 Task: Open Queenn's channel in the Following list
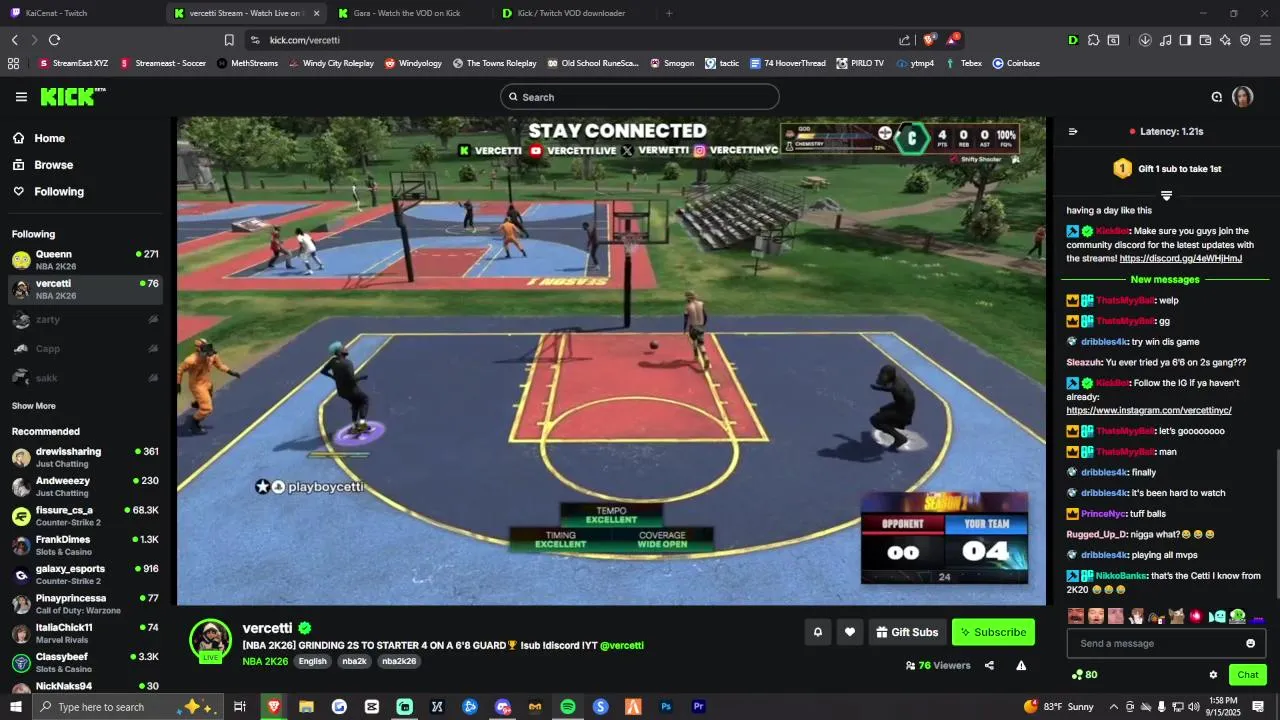[85, 260]
